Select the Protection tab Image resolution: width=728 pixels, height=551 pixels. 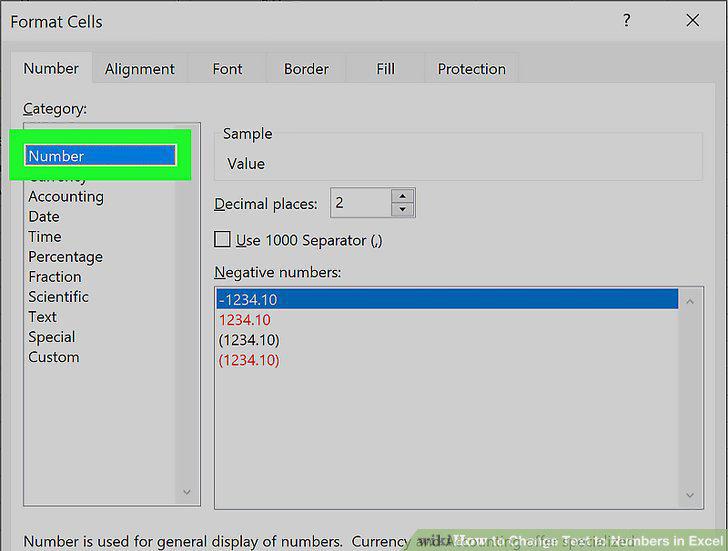point(472,69)
